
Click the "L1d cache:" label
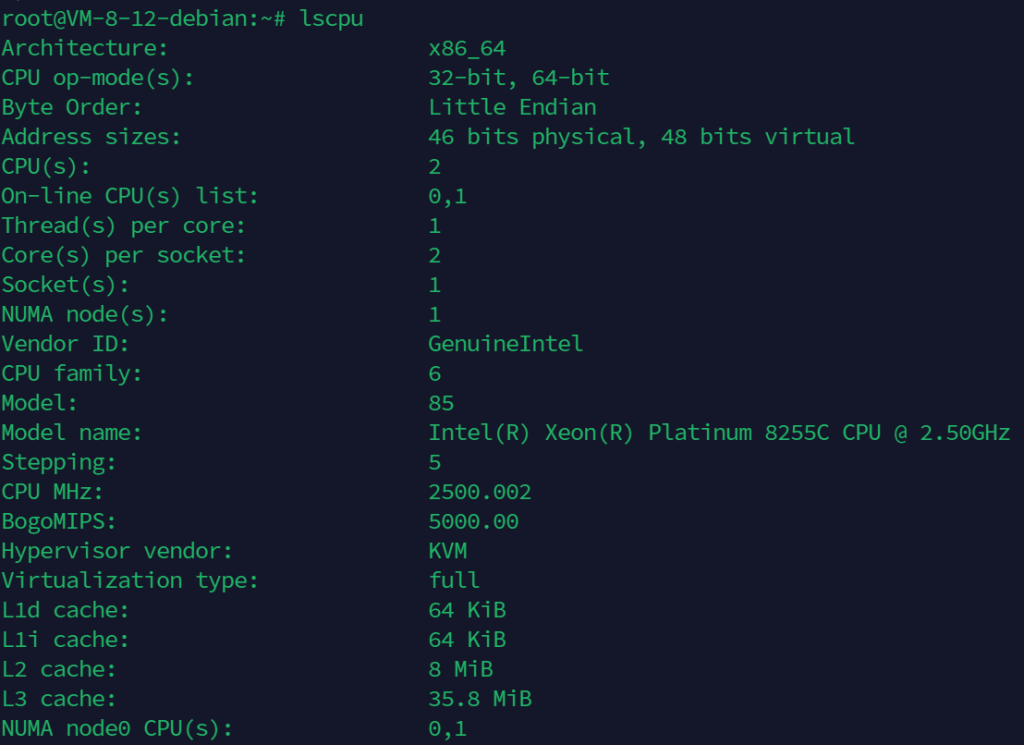(x=65, y=610)
